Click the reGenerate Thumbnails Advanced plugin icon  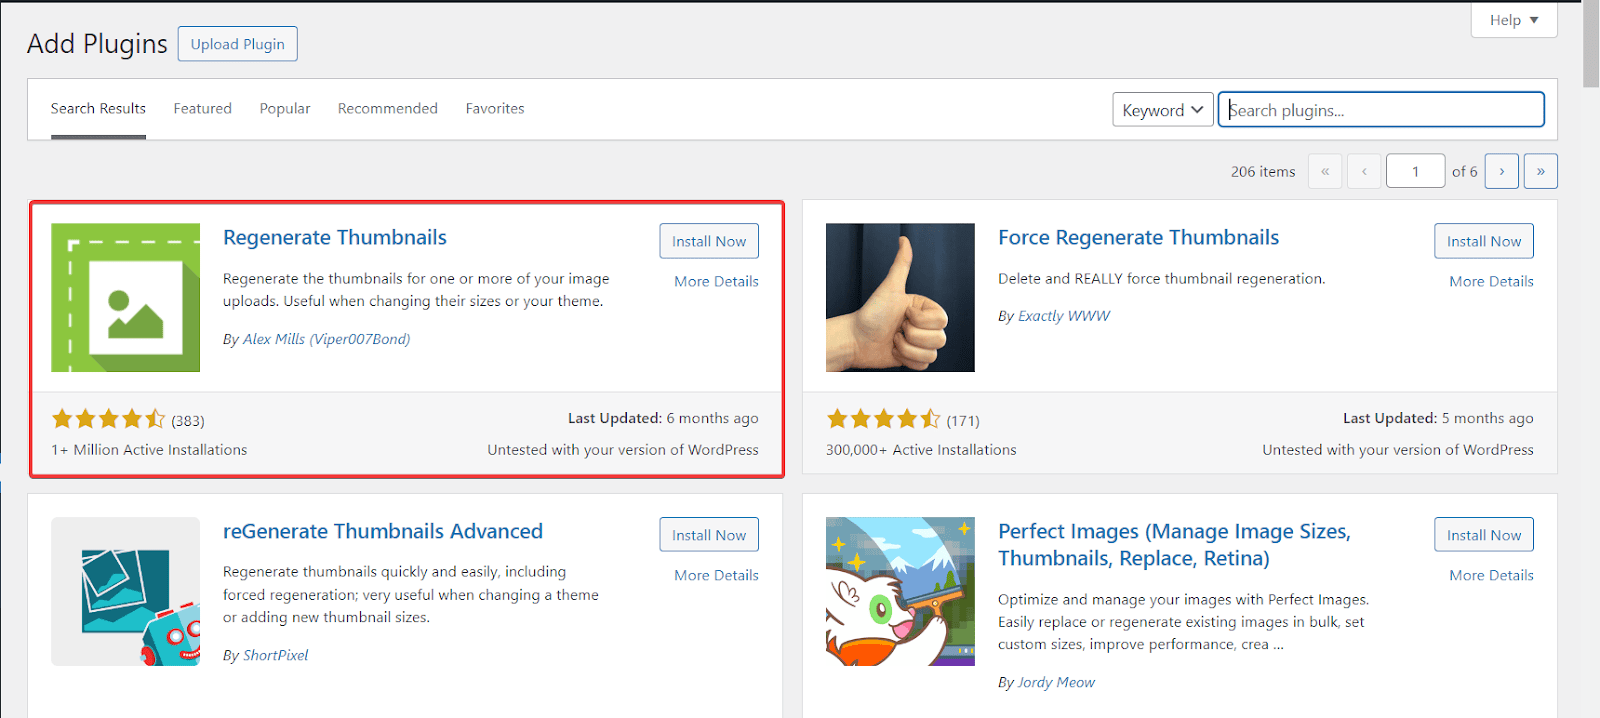[x=125, y=591]
